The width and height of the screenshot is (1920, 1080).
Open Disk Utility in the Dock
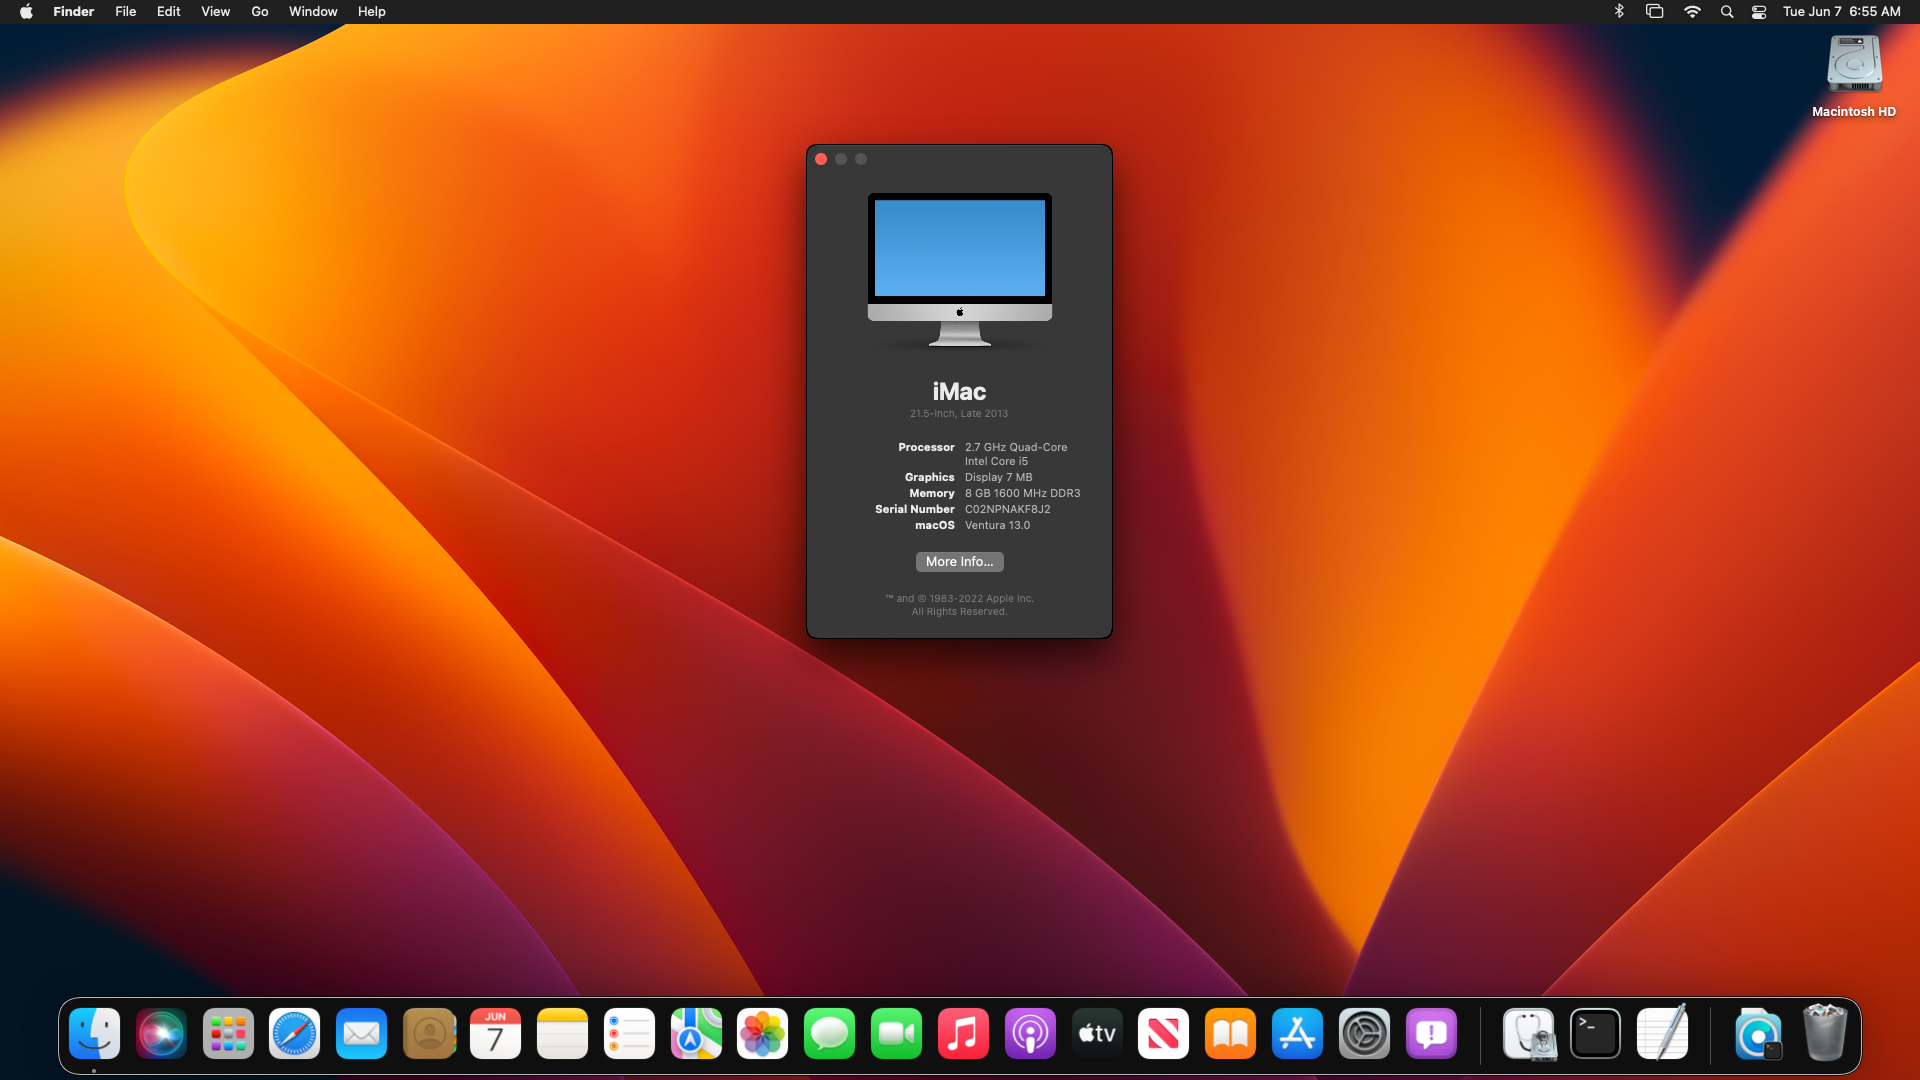pyautogui.click(x=1528, y=1034)
